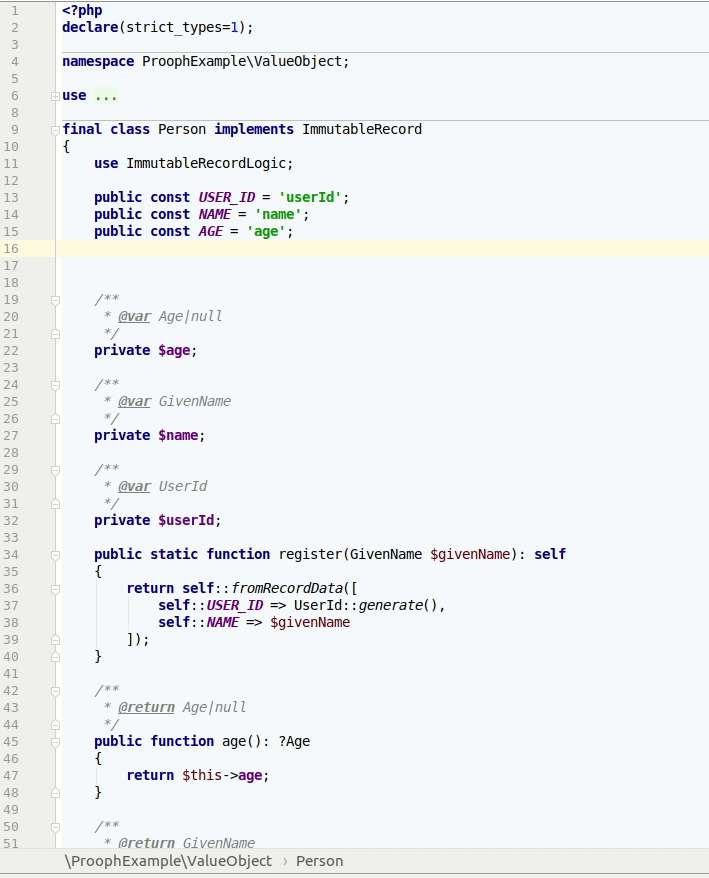This screenshot has width=709, height=878.
Task: Click the ImmutableRecord interface name on line 9
Action: click(362, 129)
